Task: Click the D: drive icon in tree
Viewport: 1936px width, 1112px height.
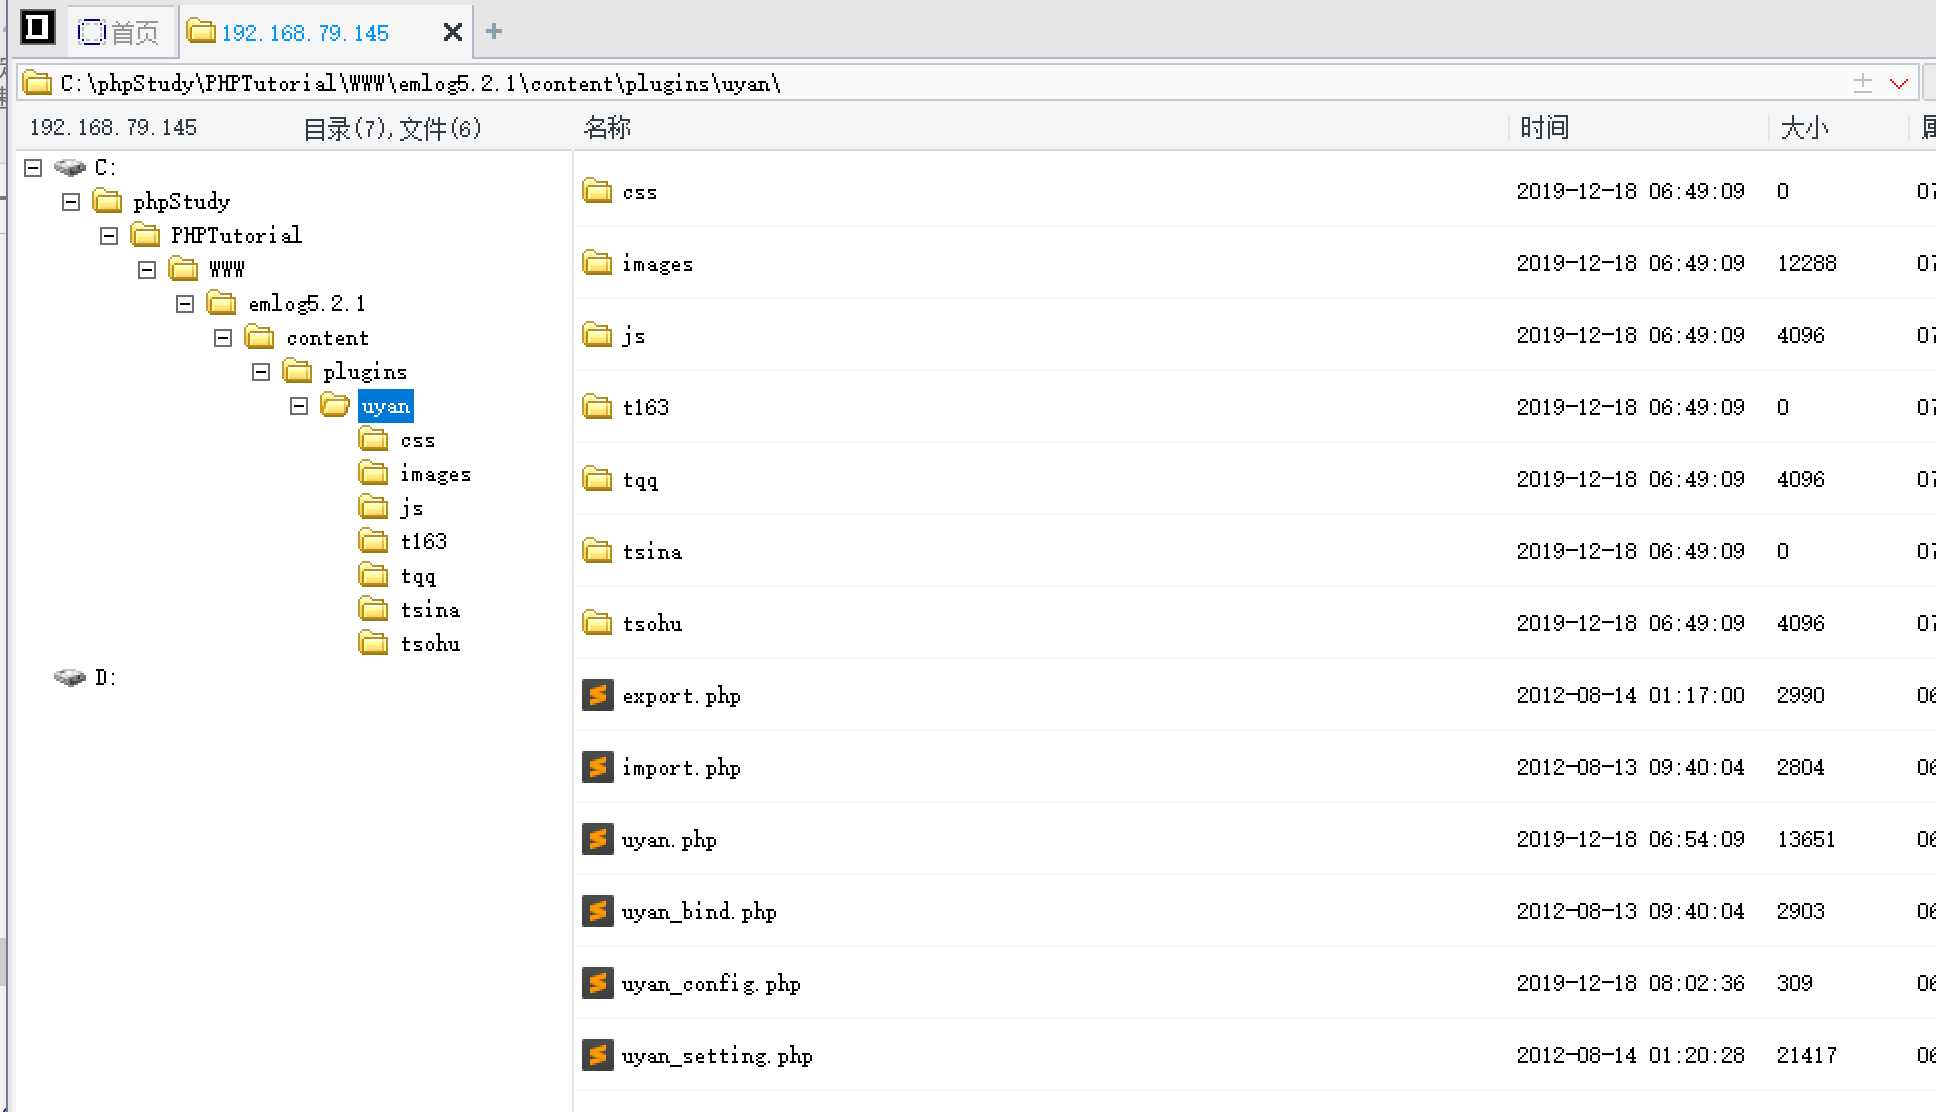Action: click(x=70, y=677)
